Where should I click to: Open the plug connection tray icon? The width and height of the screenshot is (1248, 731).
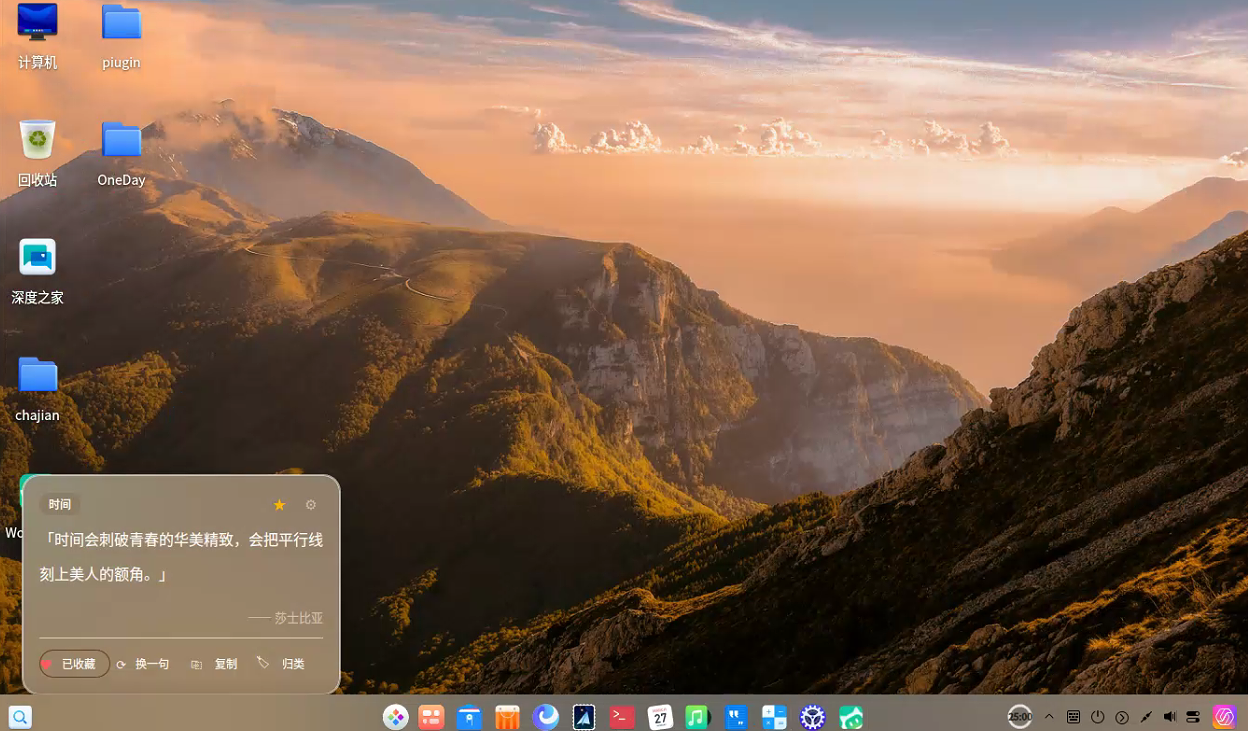(x=1146, y=716)
